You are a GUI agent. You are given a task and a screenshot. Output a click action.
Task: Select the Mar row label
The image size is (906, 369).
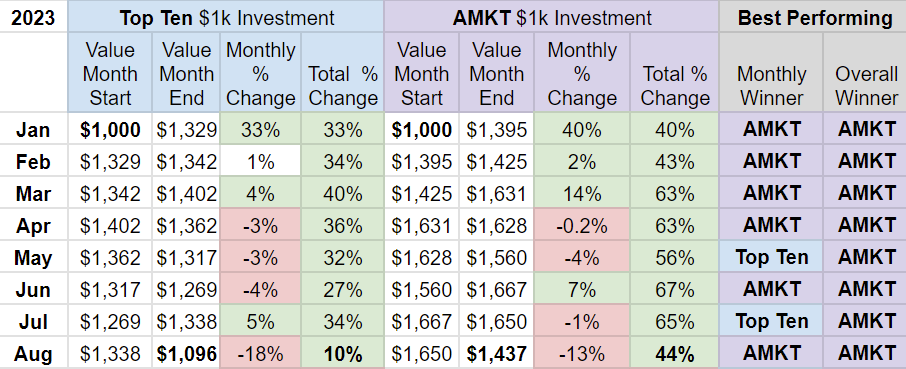(x=34, y=193)
